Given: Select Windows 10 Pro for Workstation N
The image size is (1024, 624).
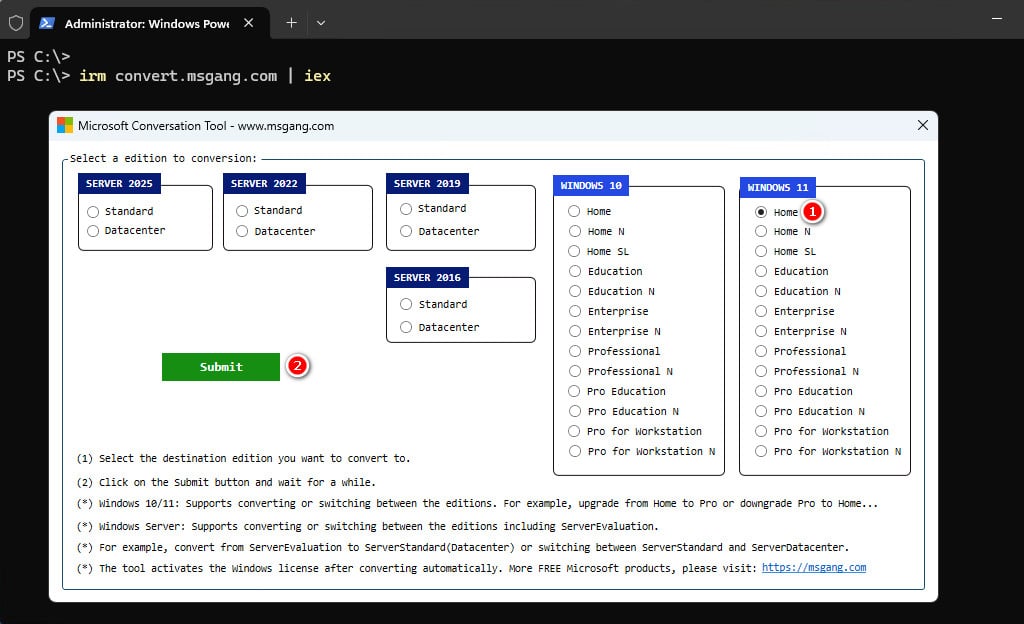Looking at the screenshot, I should (x=642, y=451).
